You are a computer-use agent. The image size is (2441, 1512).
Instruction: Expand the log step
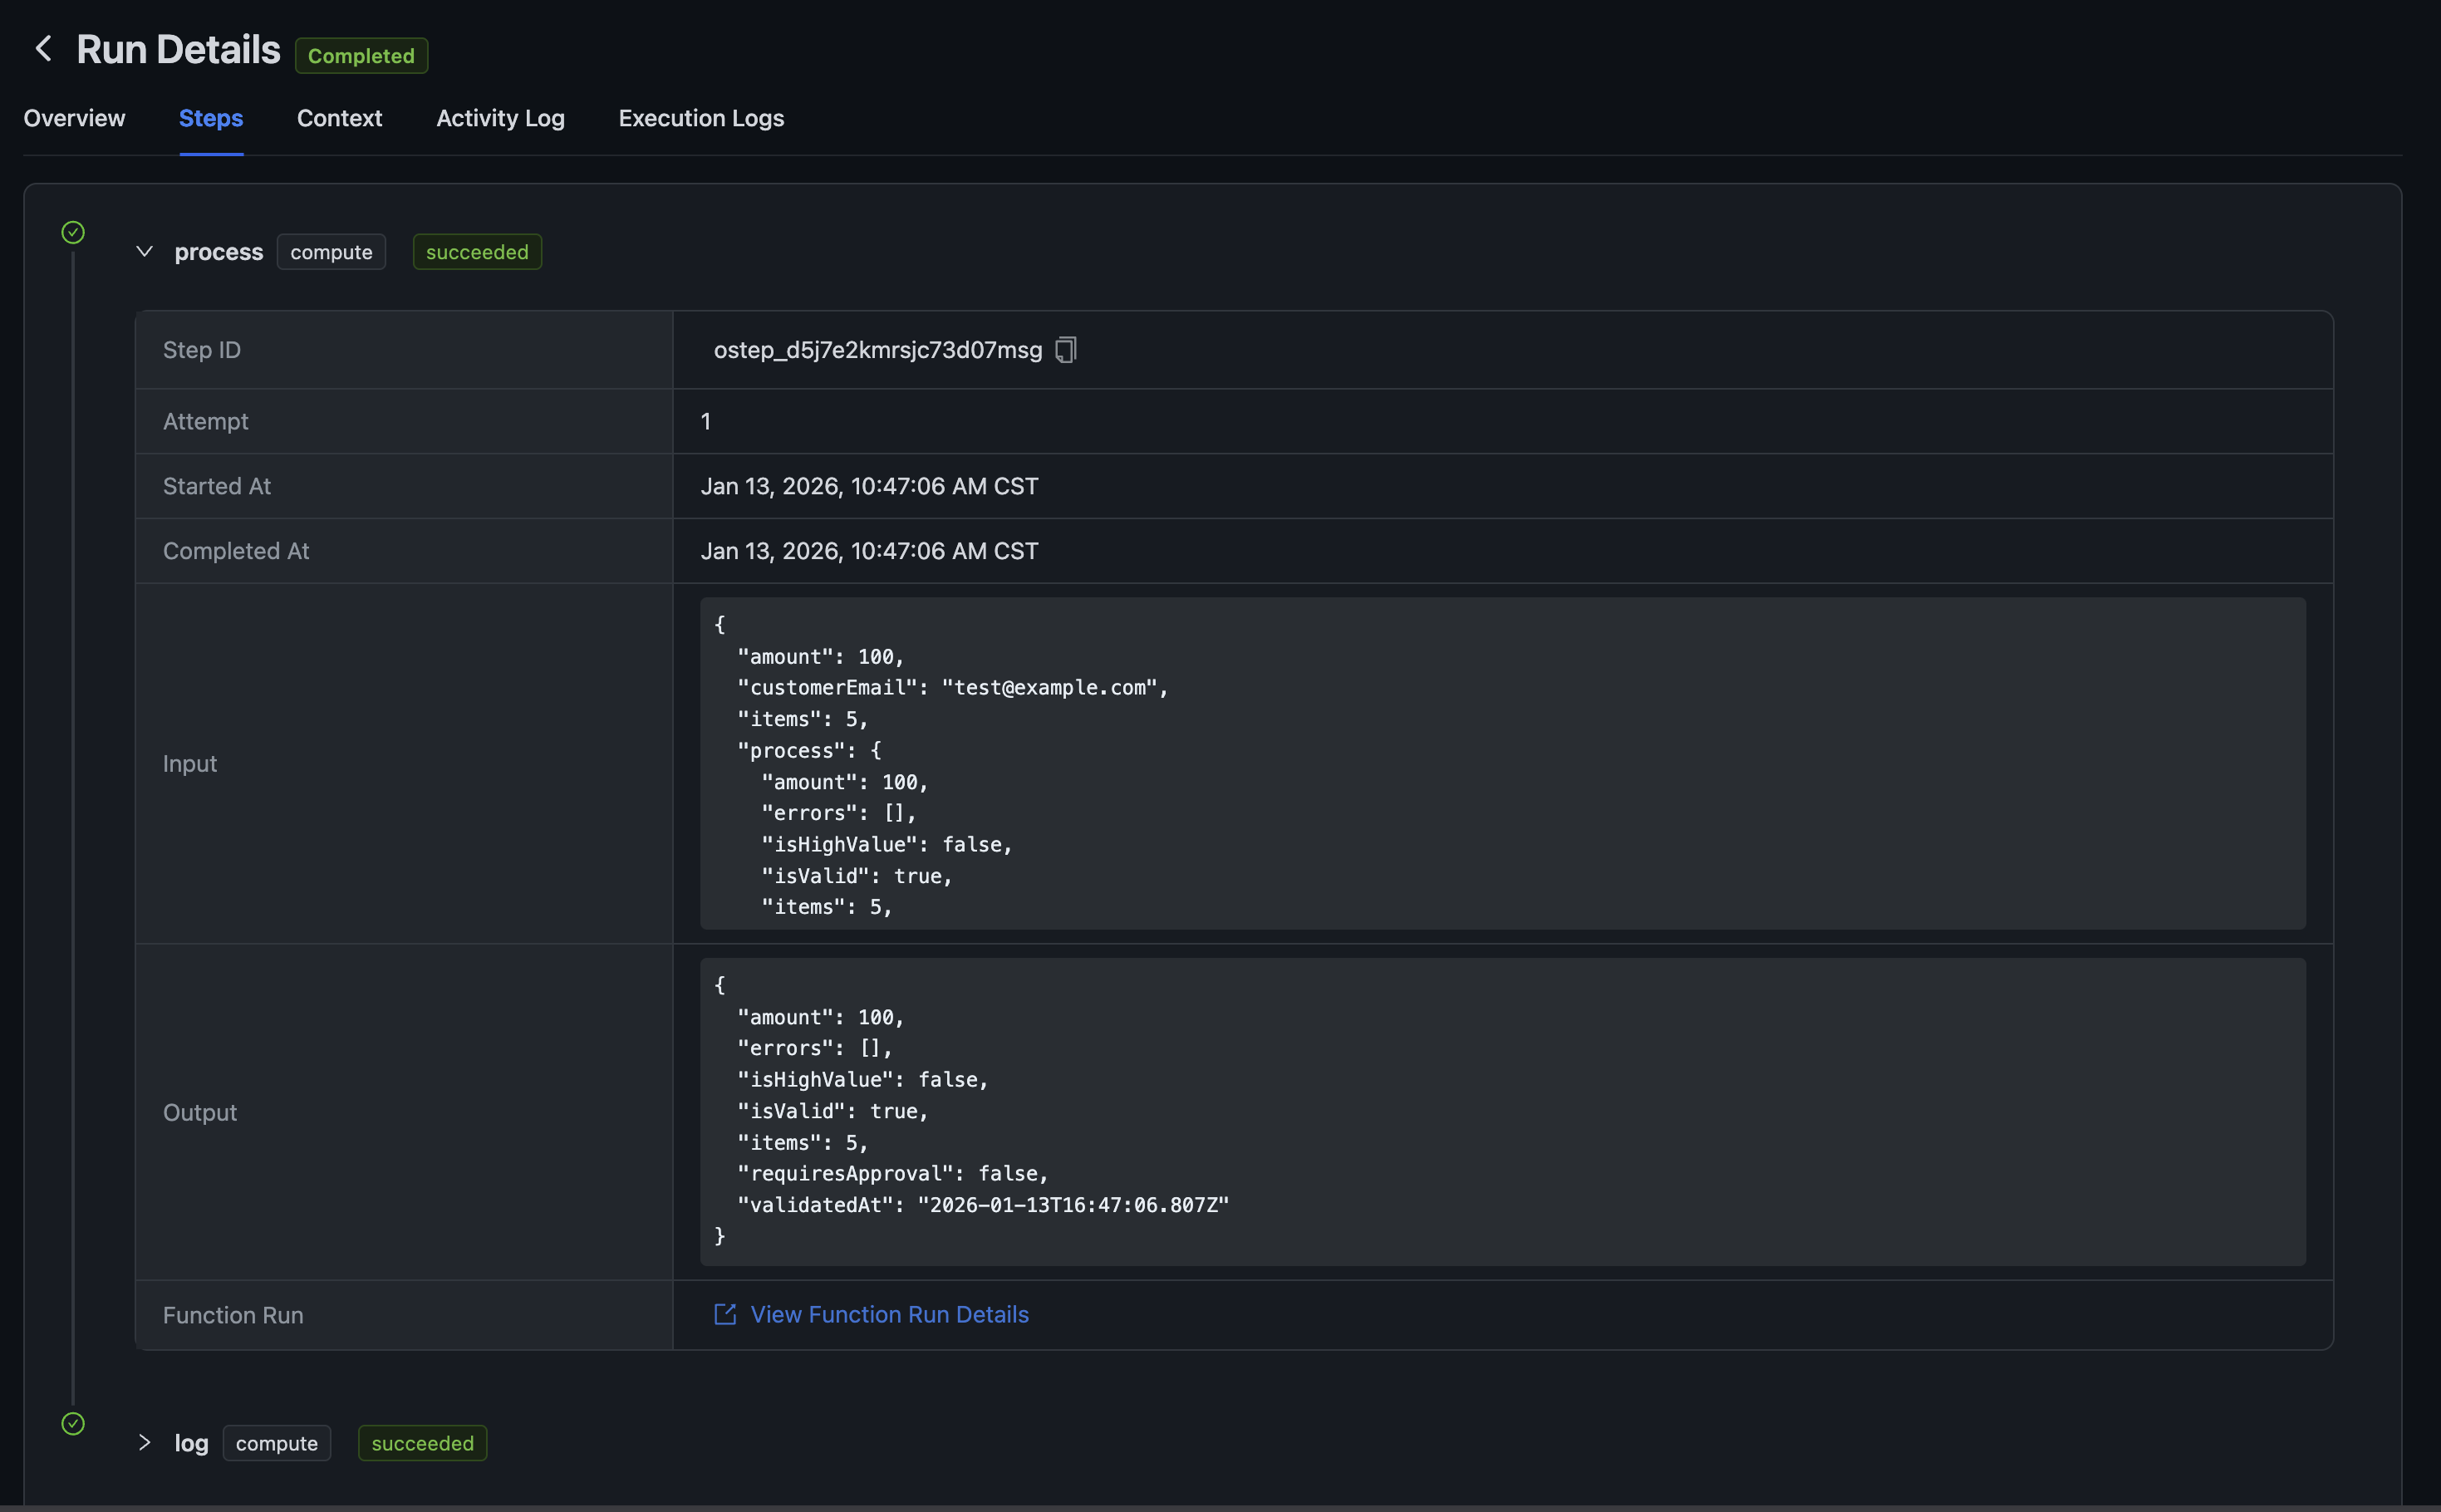(145, 1442)
